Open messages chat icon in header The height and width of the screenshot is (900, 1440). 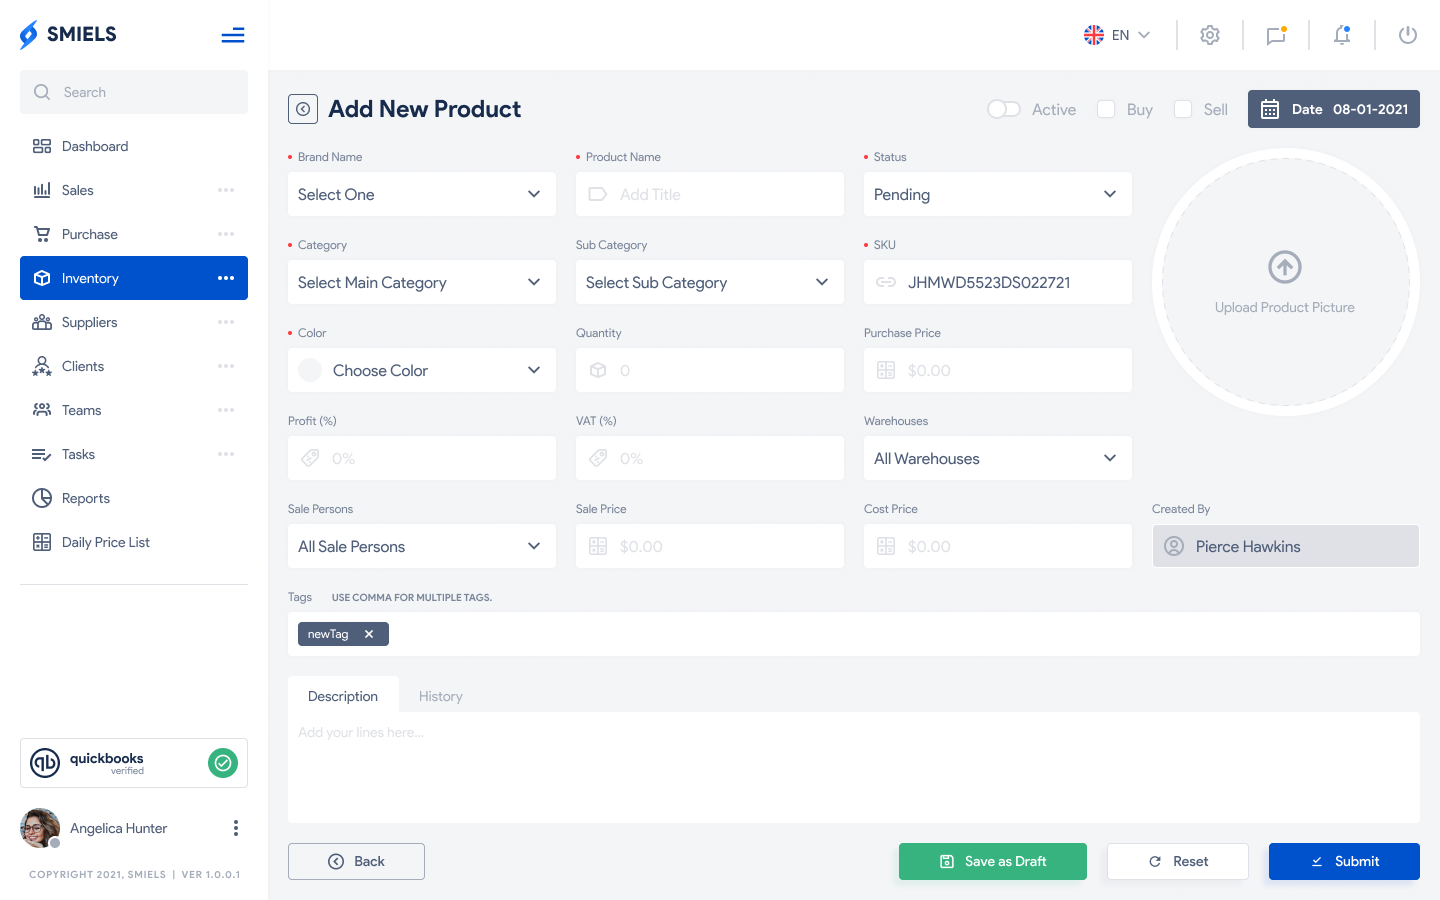click(1276, 35)
